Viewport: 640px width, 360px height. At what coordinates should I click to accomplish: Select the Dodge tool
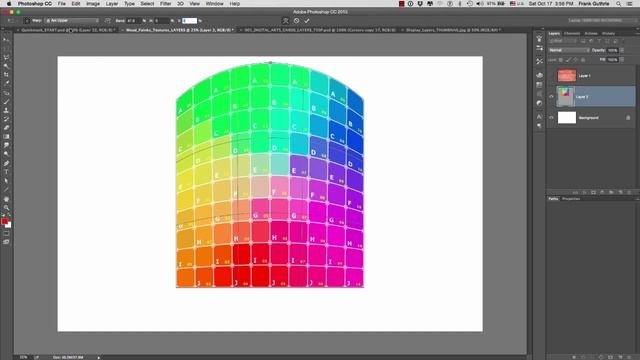point(6,154)
